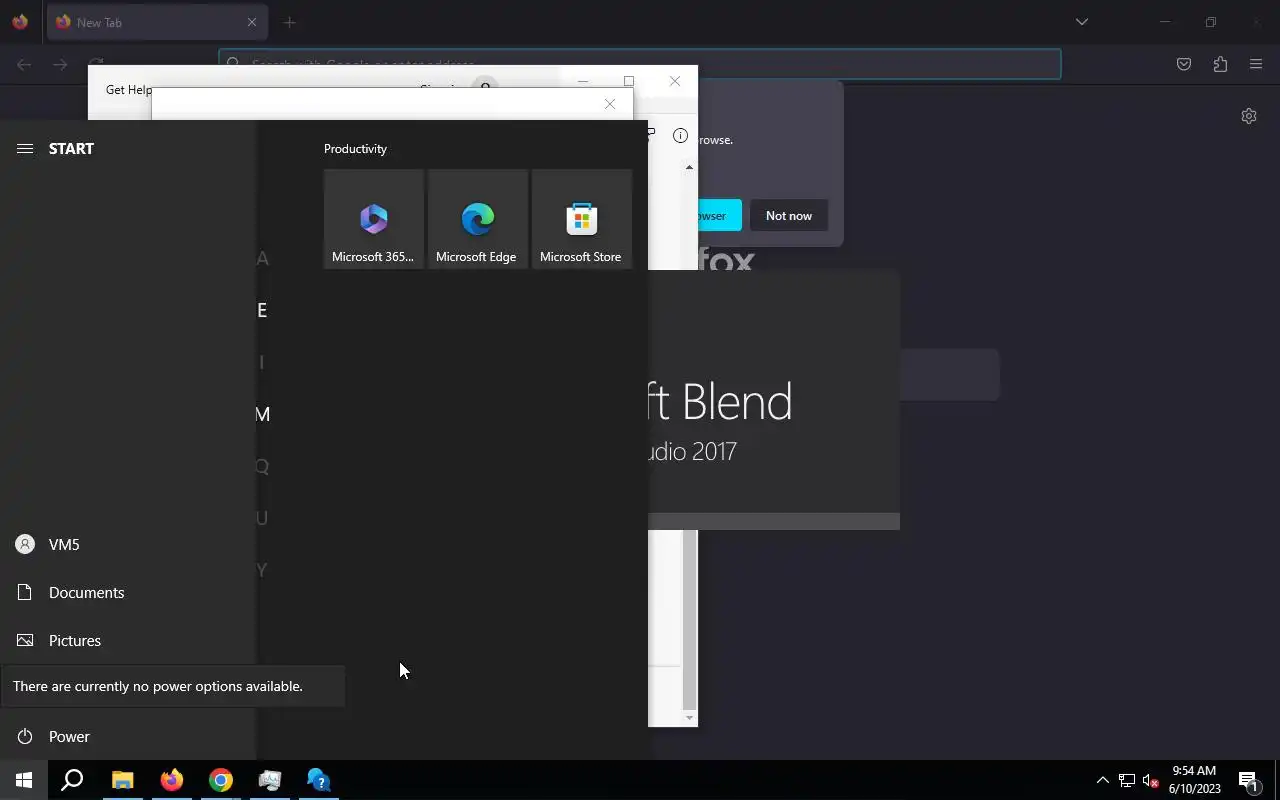Open the Firefox Extensions puzzle icon

pyautogui.click(x=1220, y=64)
